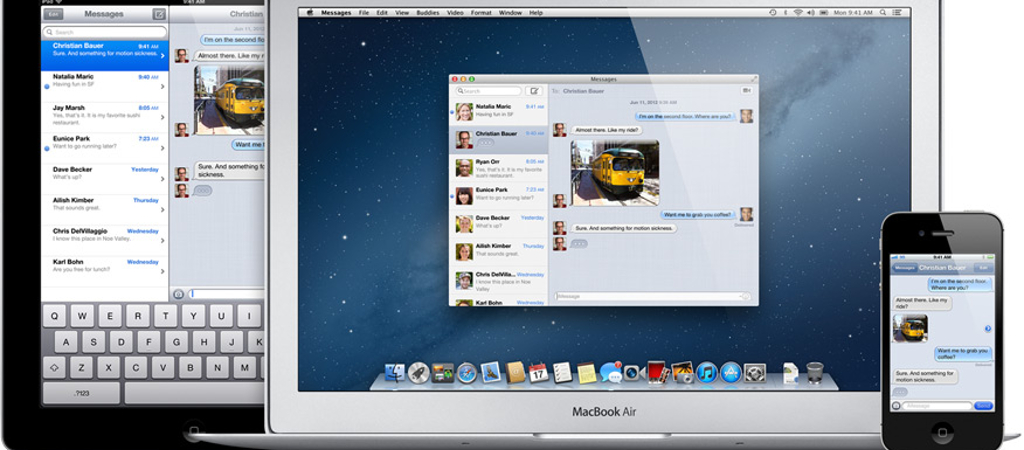Enter full screen for Mac Messages window
The height and width of the screenshot is (450, 1024).
(754, 79)
